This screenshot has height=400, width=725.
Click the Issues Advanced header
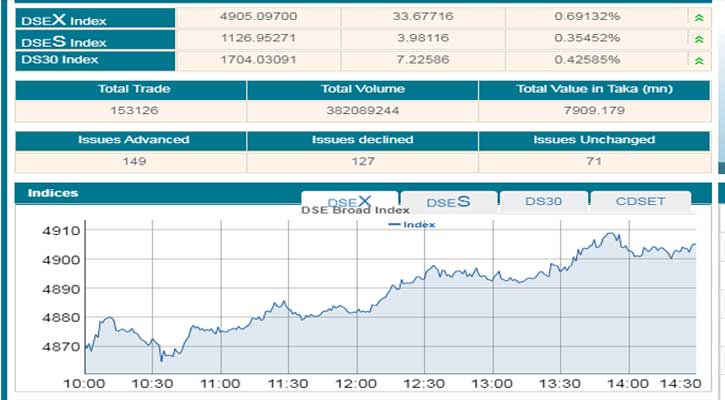point(130,140)
